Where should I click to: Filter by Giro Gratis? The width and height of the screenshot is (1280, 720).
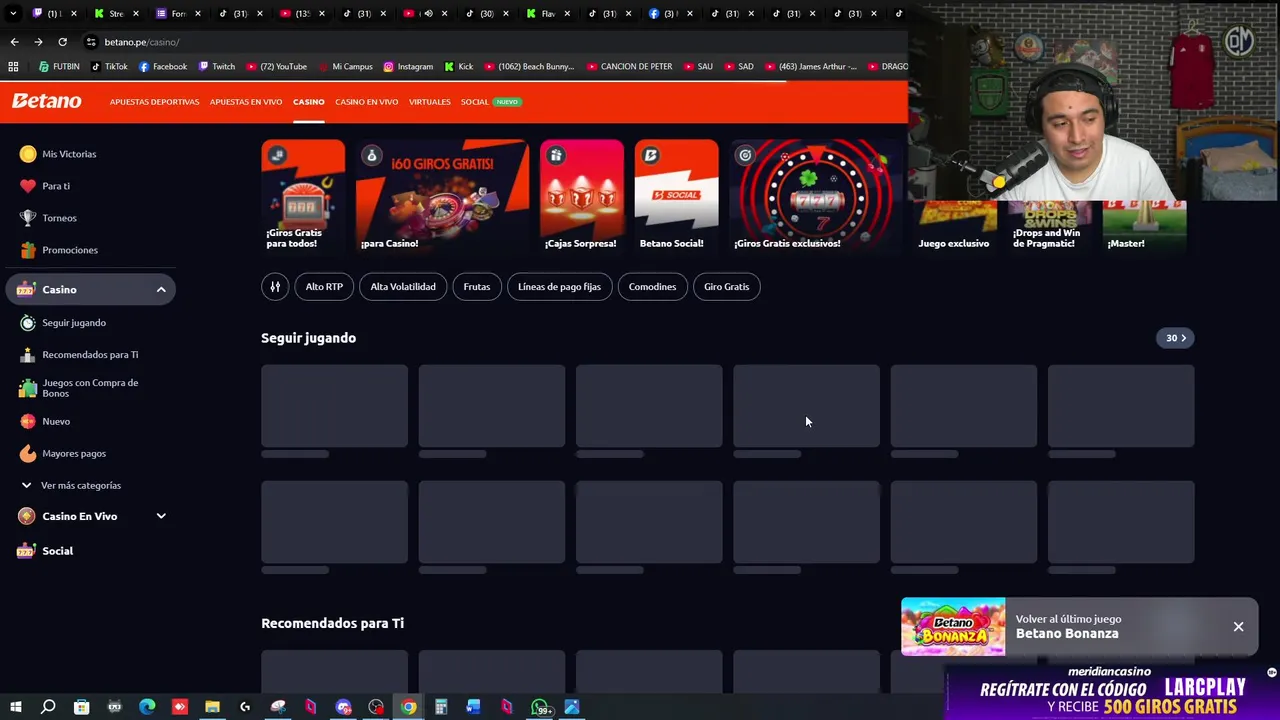[x=726, y=287]
